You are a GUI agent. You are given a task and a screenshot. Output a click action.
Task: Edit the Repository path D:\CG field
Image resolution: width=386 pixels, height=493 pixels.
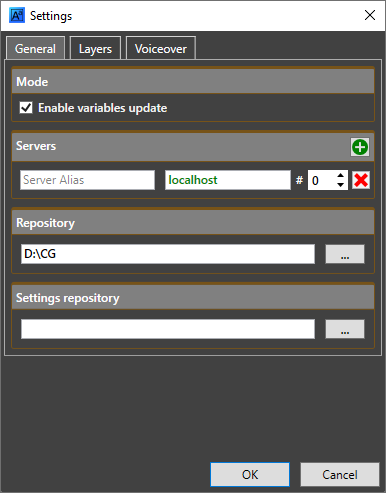(x=168, y=254)
